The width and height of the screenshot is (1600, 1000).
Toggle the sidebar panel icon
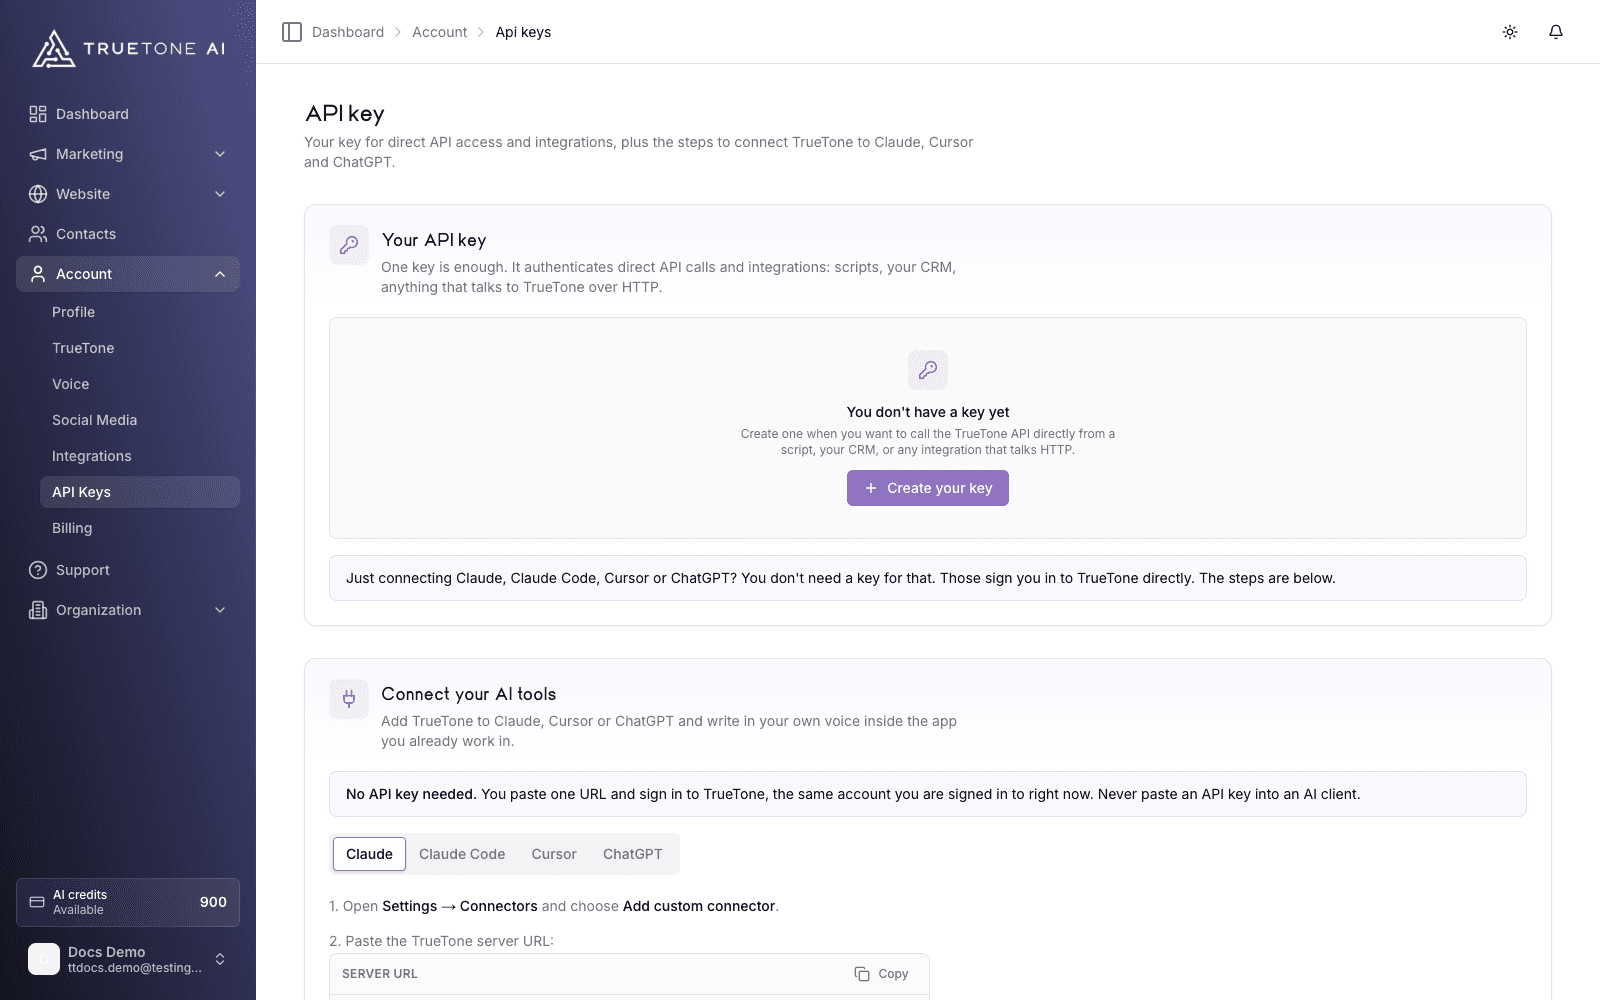(292, 32)
